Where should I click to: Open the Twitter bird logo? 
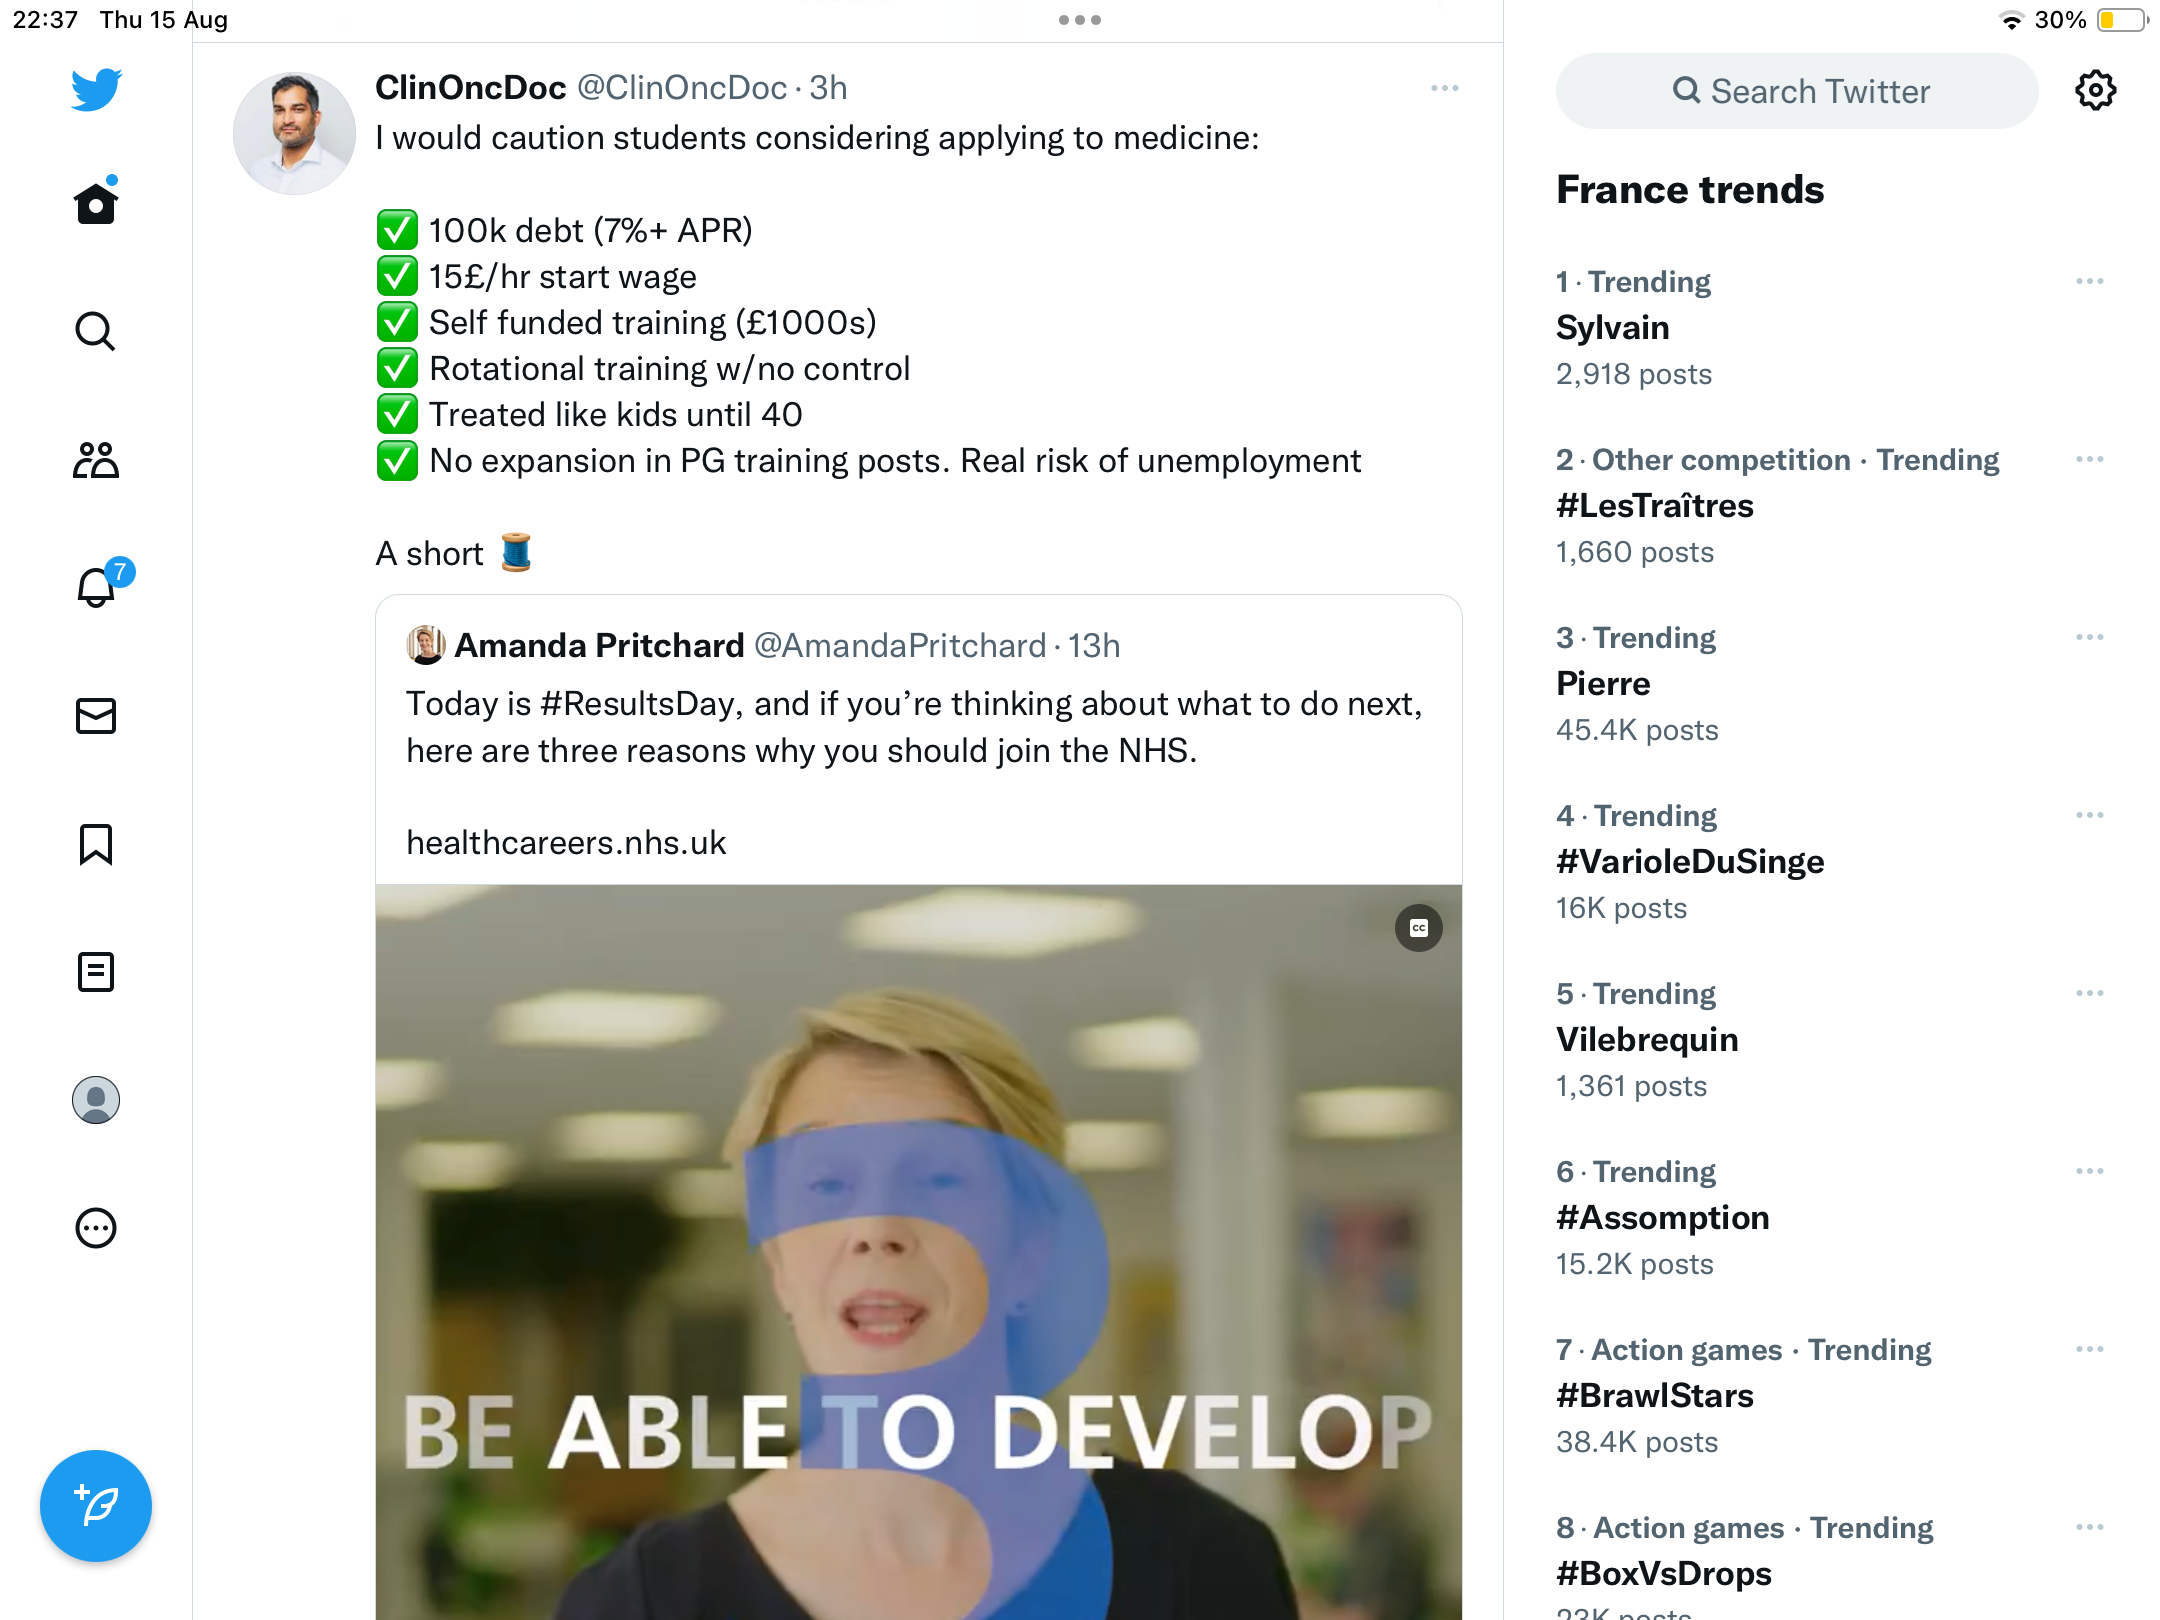coord(96,90)
